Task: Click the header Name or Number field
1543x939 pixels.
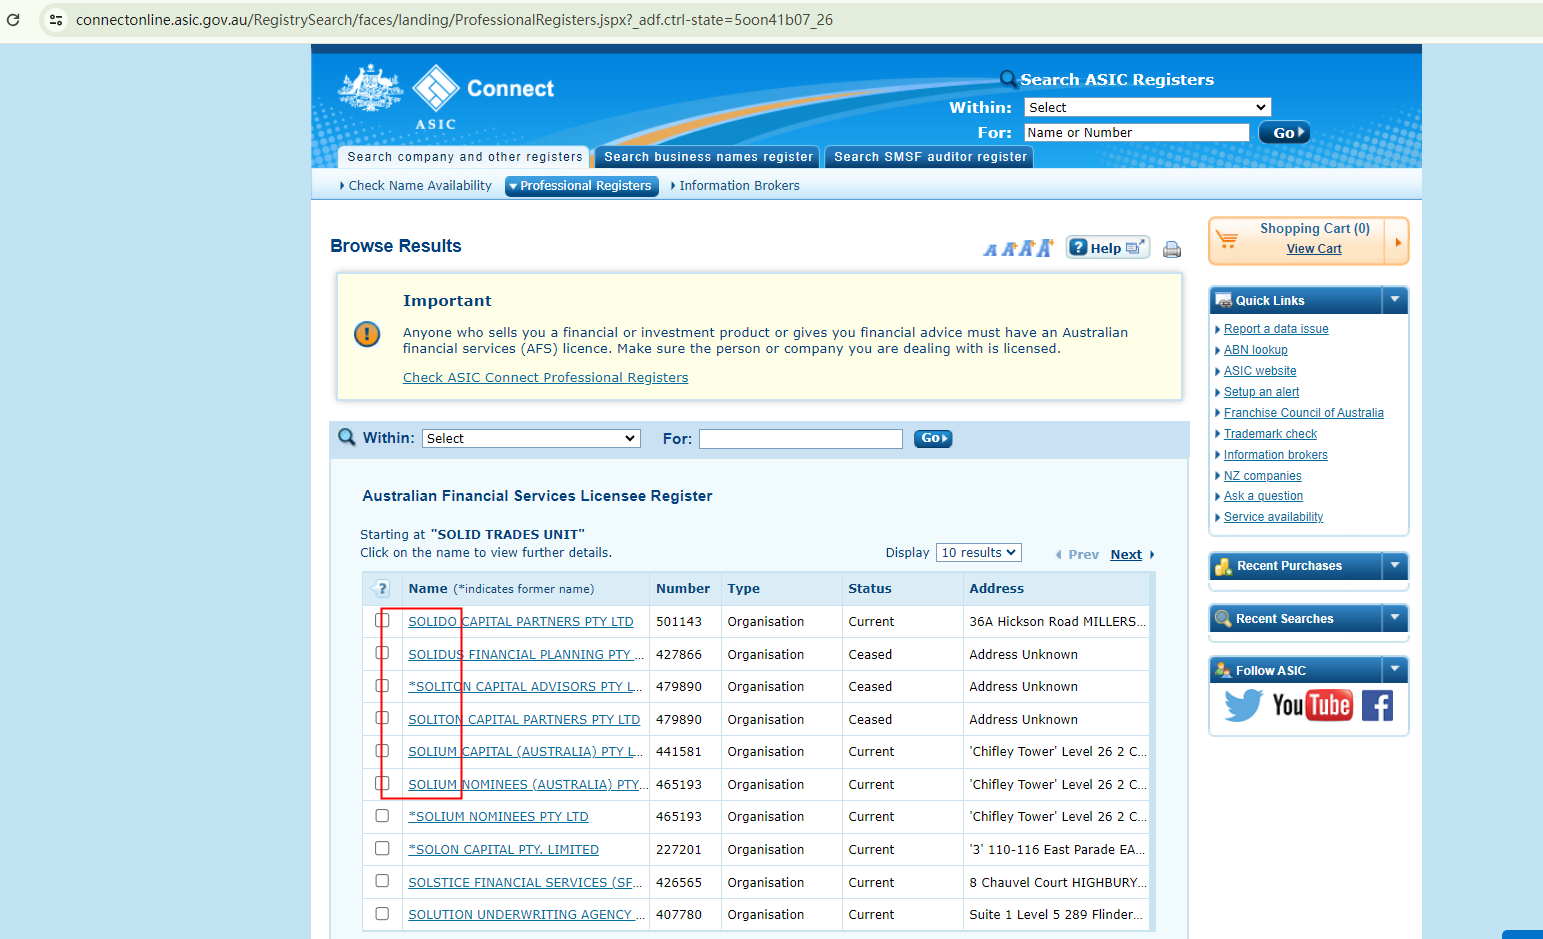Action: click(x=1137, y=133)
